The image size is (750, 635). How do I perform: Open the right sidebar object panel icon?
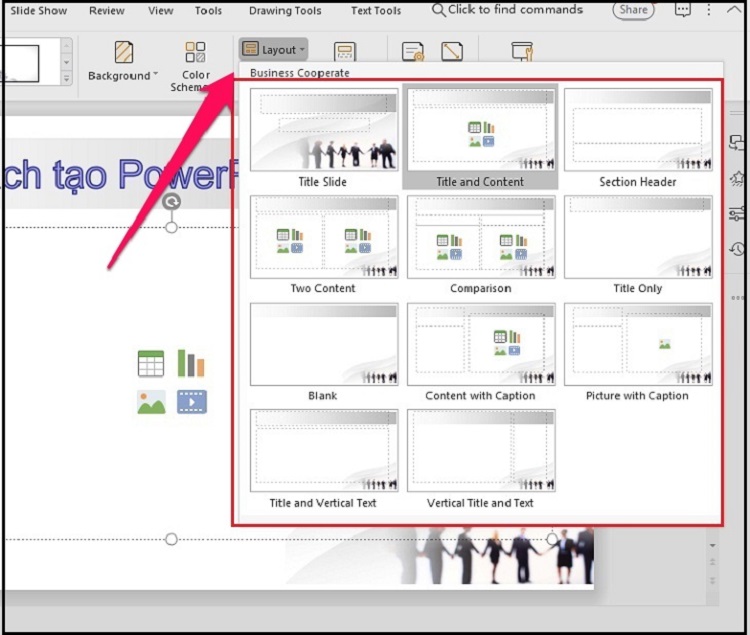(737, 142)
